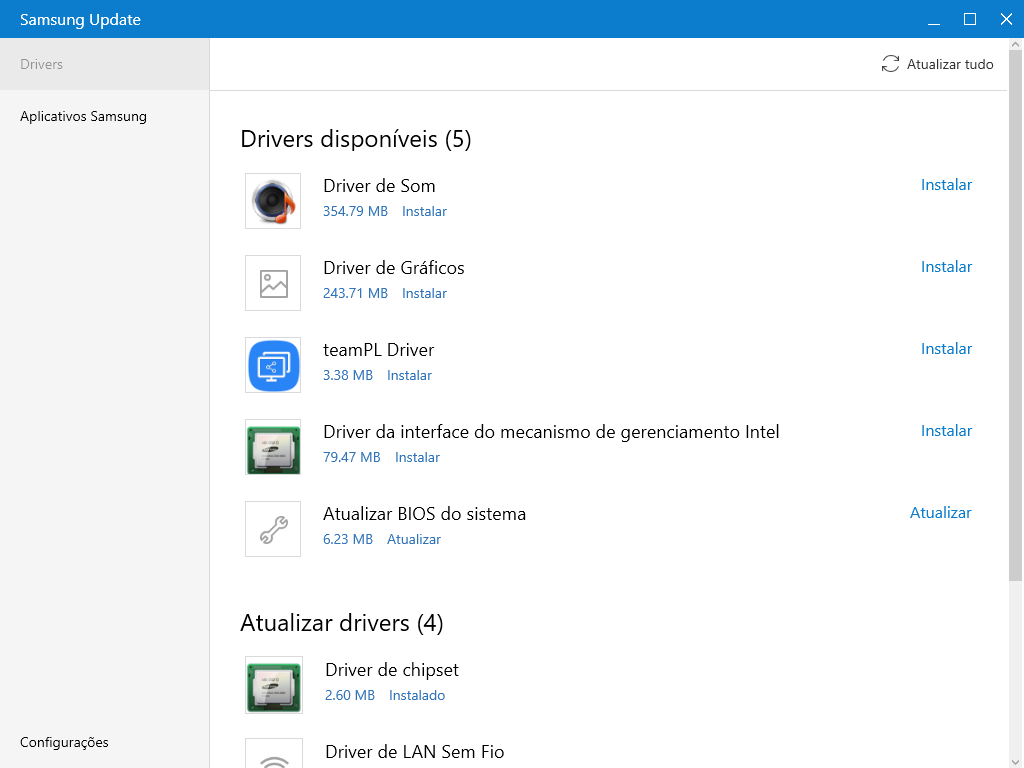Install teamPL Driver via right Instalar link
Image resolution: width=1024 pixels, height=768 pixels.
[x=946, y=349]
